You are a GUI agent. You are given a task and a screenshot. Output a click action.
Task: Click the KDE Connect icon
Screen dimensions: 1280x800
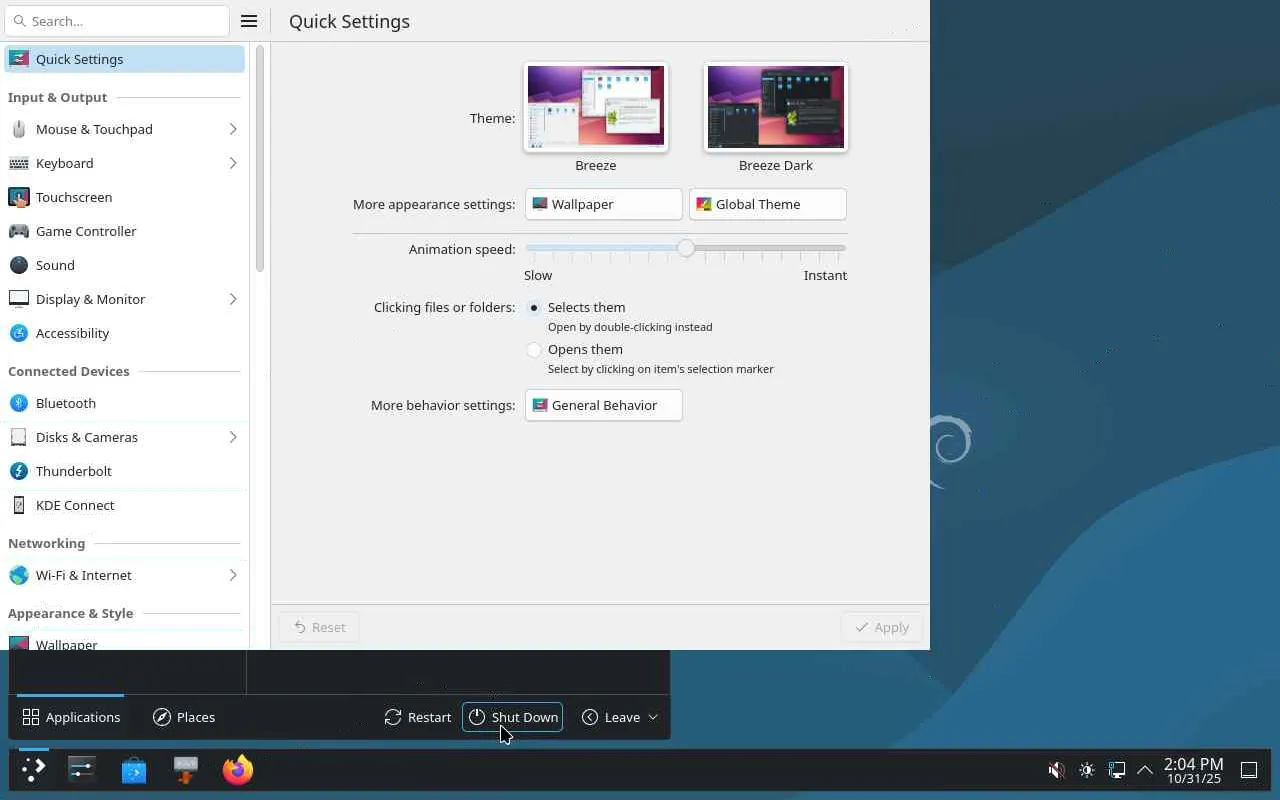pos(19,505)
